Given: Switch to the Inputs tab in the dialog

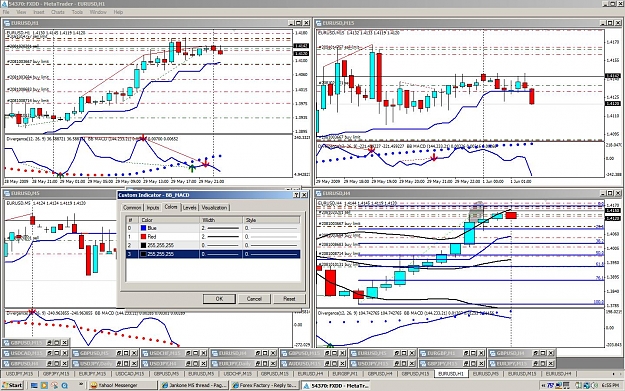Looking at the screenshot, I should (x=153, y=208).
